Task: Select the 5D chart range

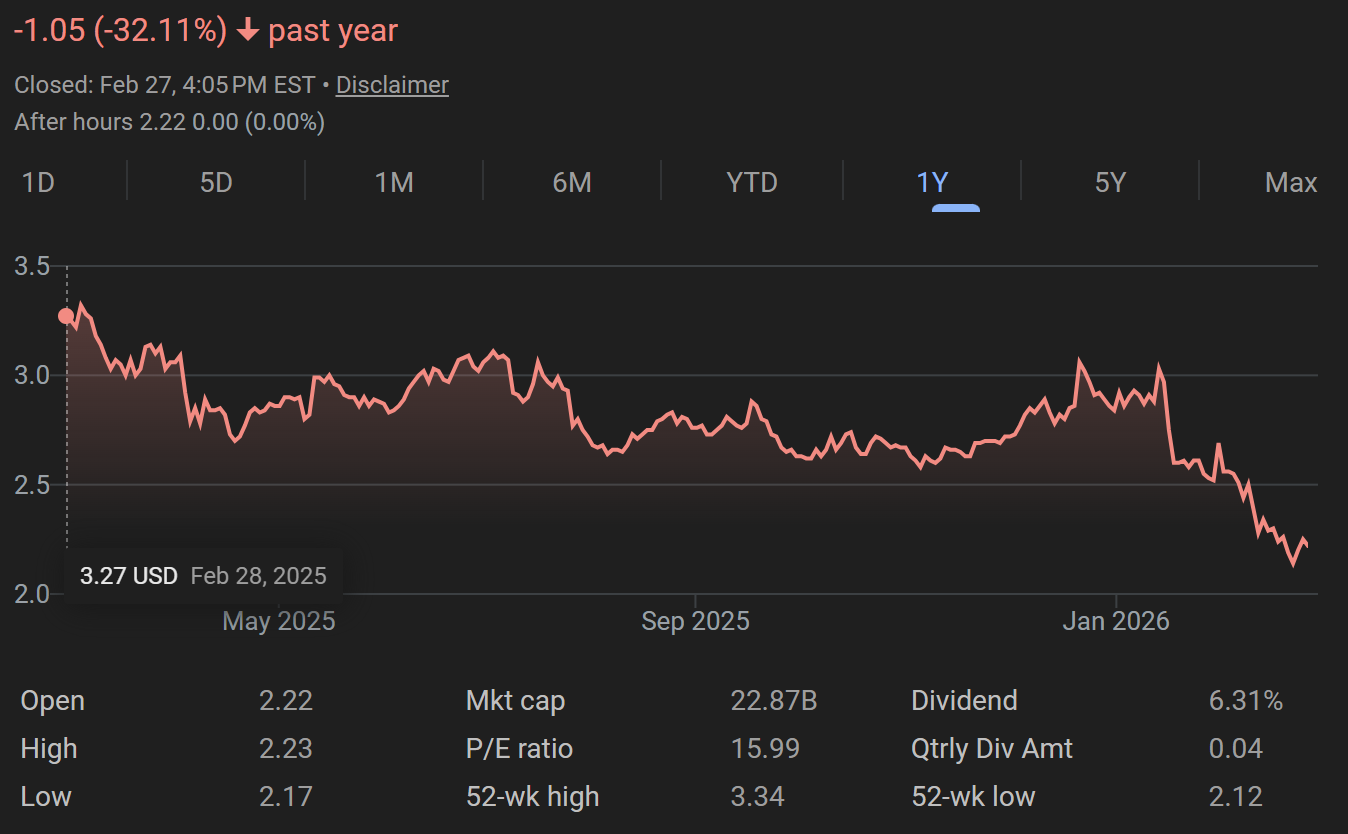Action: click(x=216, y=183)
